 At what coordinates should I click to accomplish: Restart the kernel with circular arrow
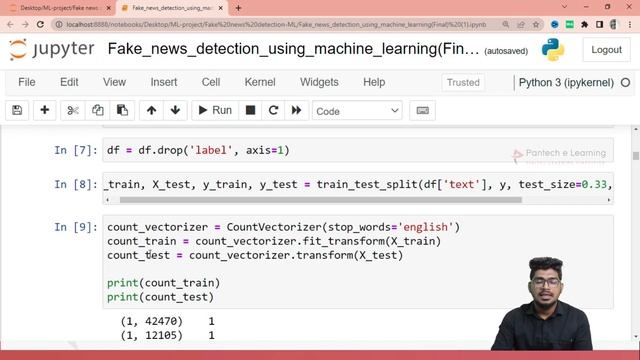tap(273, 110)
